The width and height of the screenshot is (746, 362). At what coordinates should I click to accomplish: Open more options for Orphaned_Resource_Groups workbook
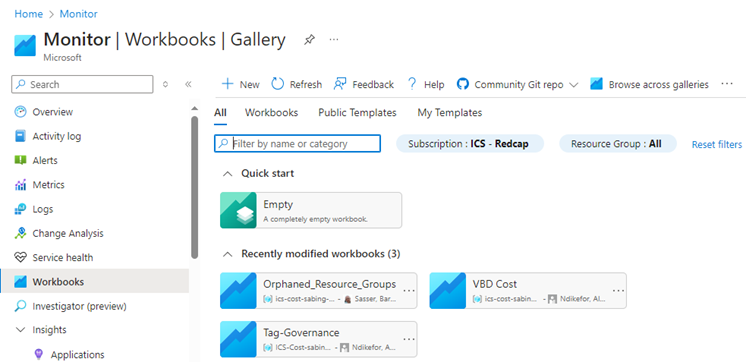pos(409,291)
